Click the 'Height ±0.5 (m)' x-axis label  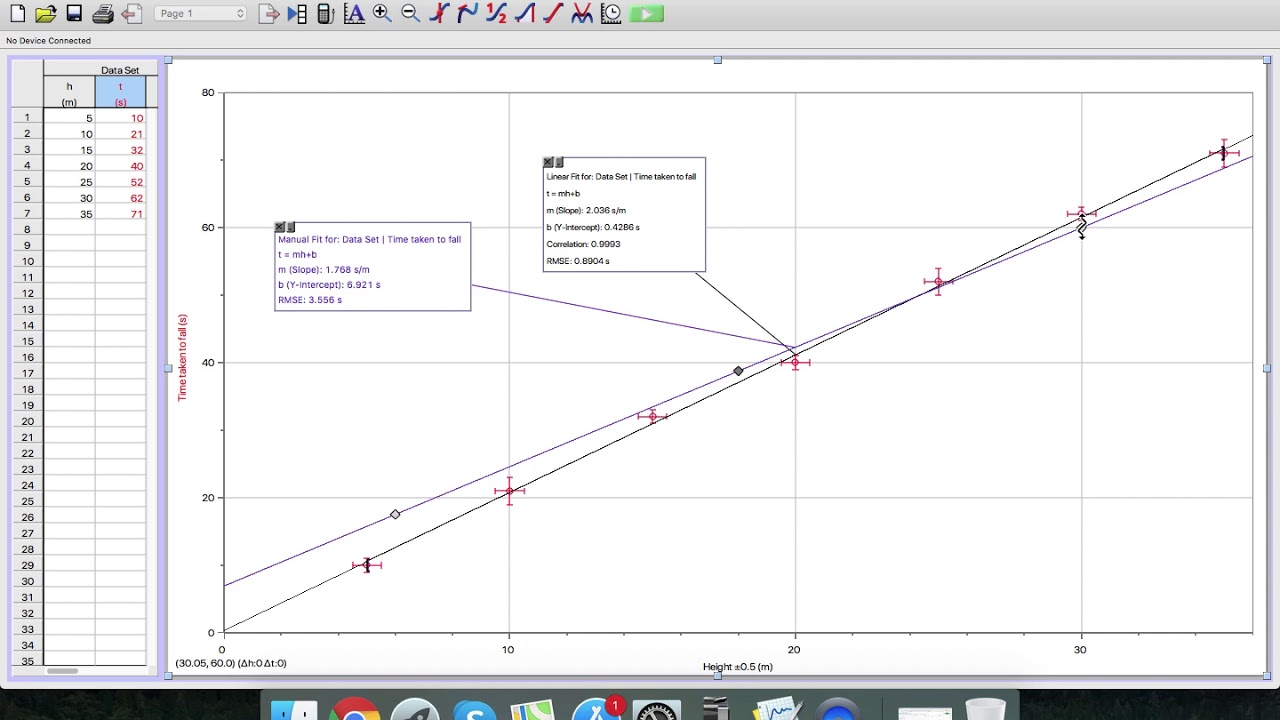click(738, 667)
